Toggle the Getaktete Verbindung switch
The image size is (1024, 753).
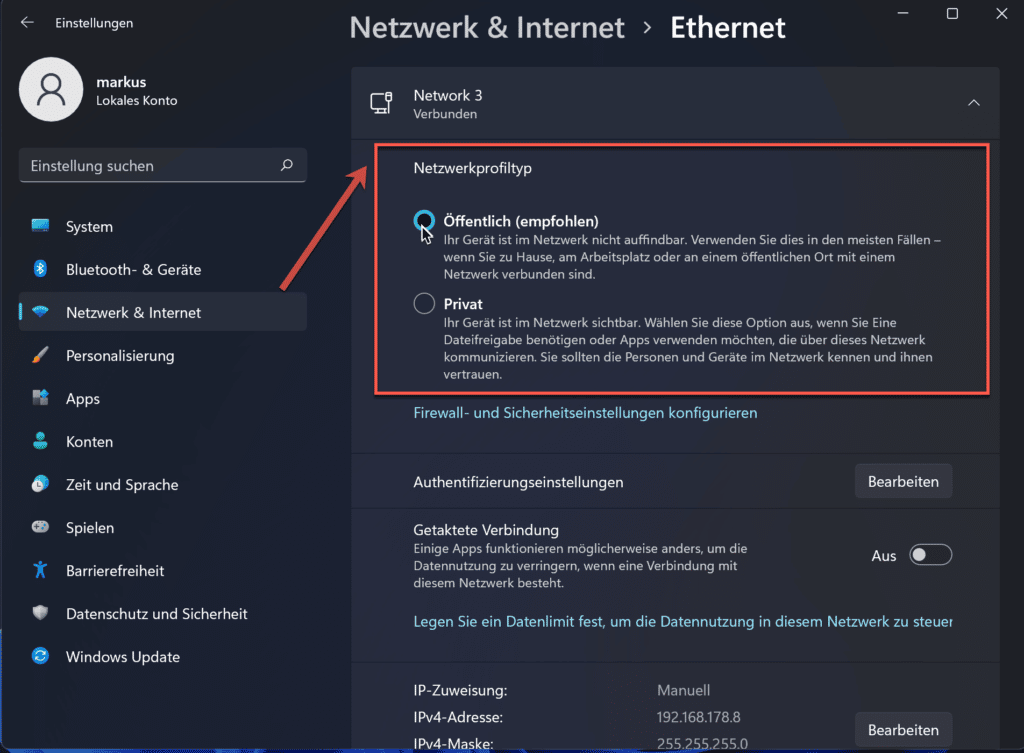pos(931,555)
